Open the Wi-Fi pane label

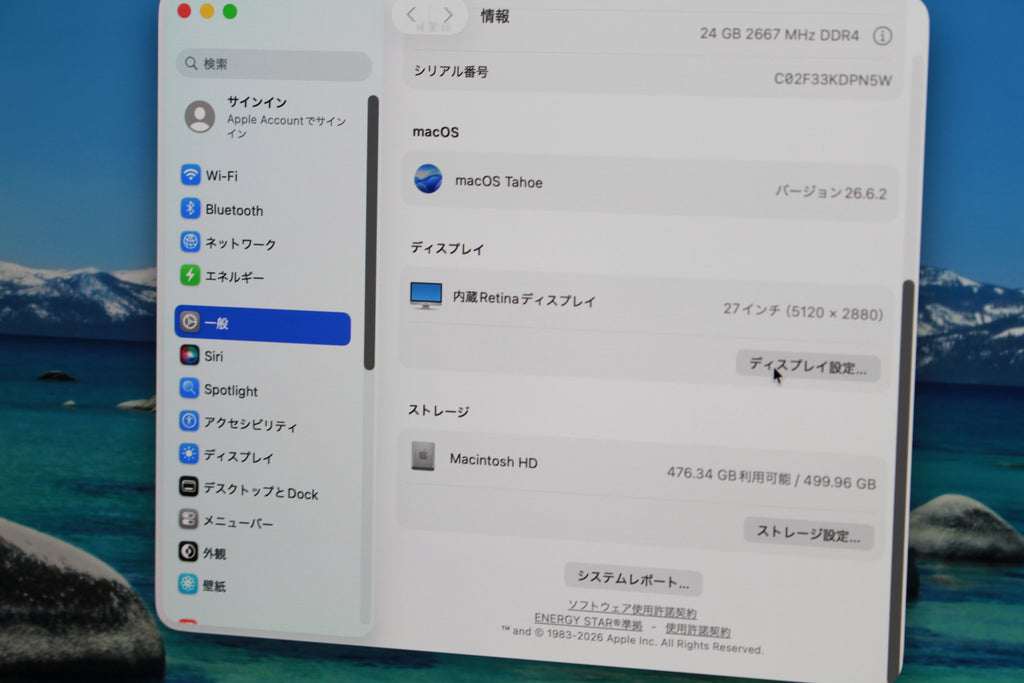click(222, 176)
